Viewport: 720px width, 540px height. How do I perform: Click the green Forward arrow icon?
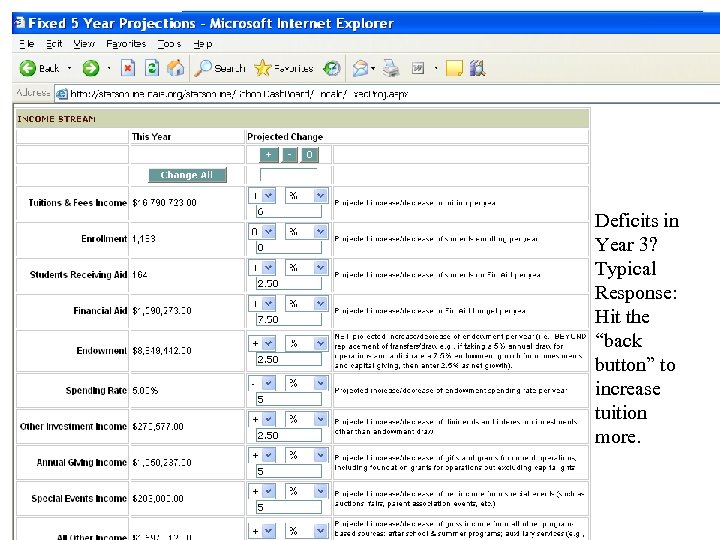point(90,68)
